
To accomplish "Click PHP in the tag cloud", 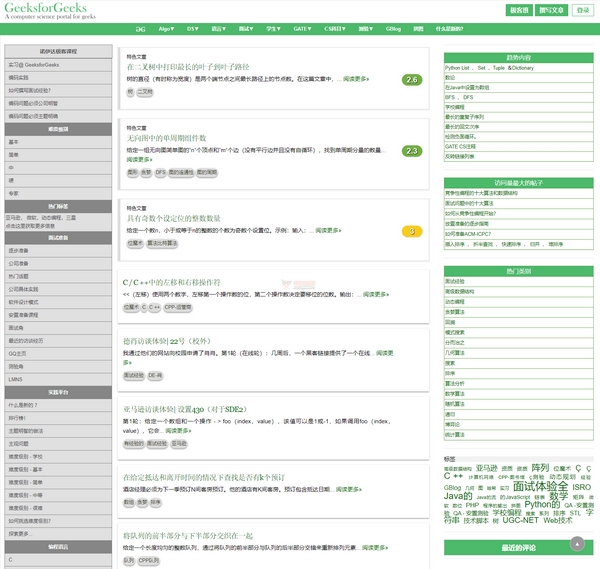I will [x=472, y=505].
